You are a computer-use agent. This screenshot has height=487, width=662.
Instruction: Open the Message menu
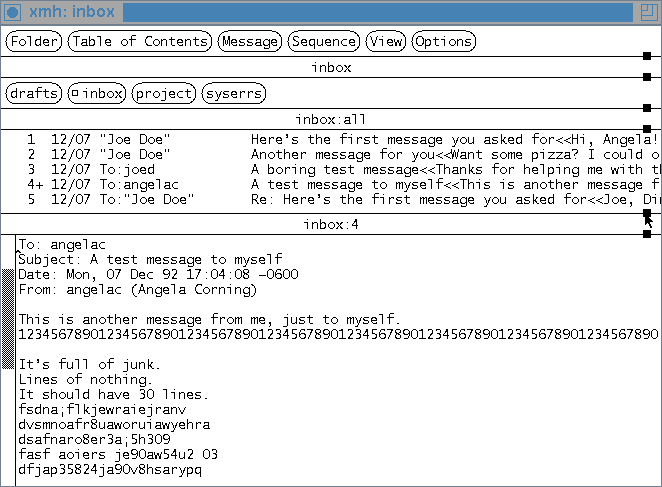(x=249, y=41)
